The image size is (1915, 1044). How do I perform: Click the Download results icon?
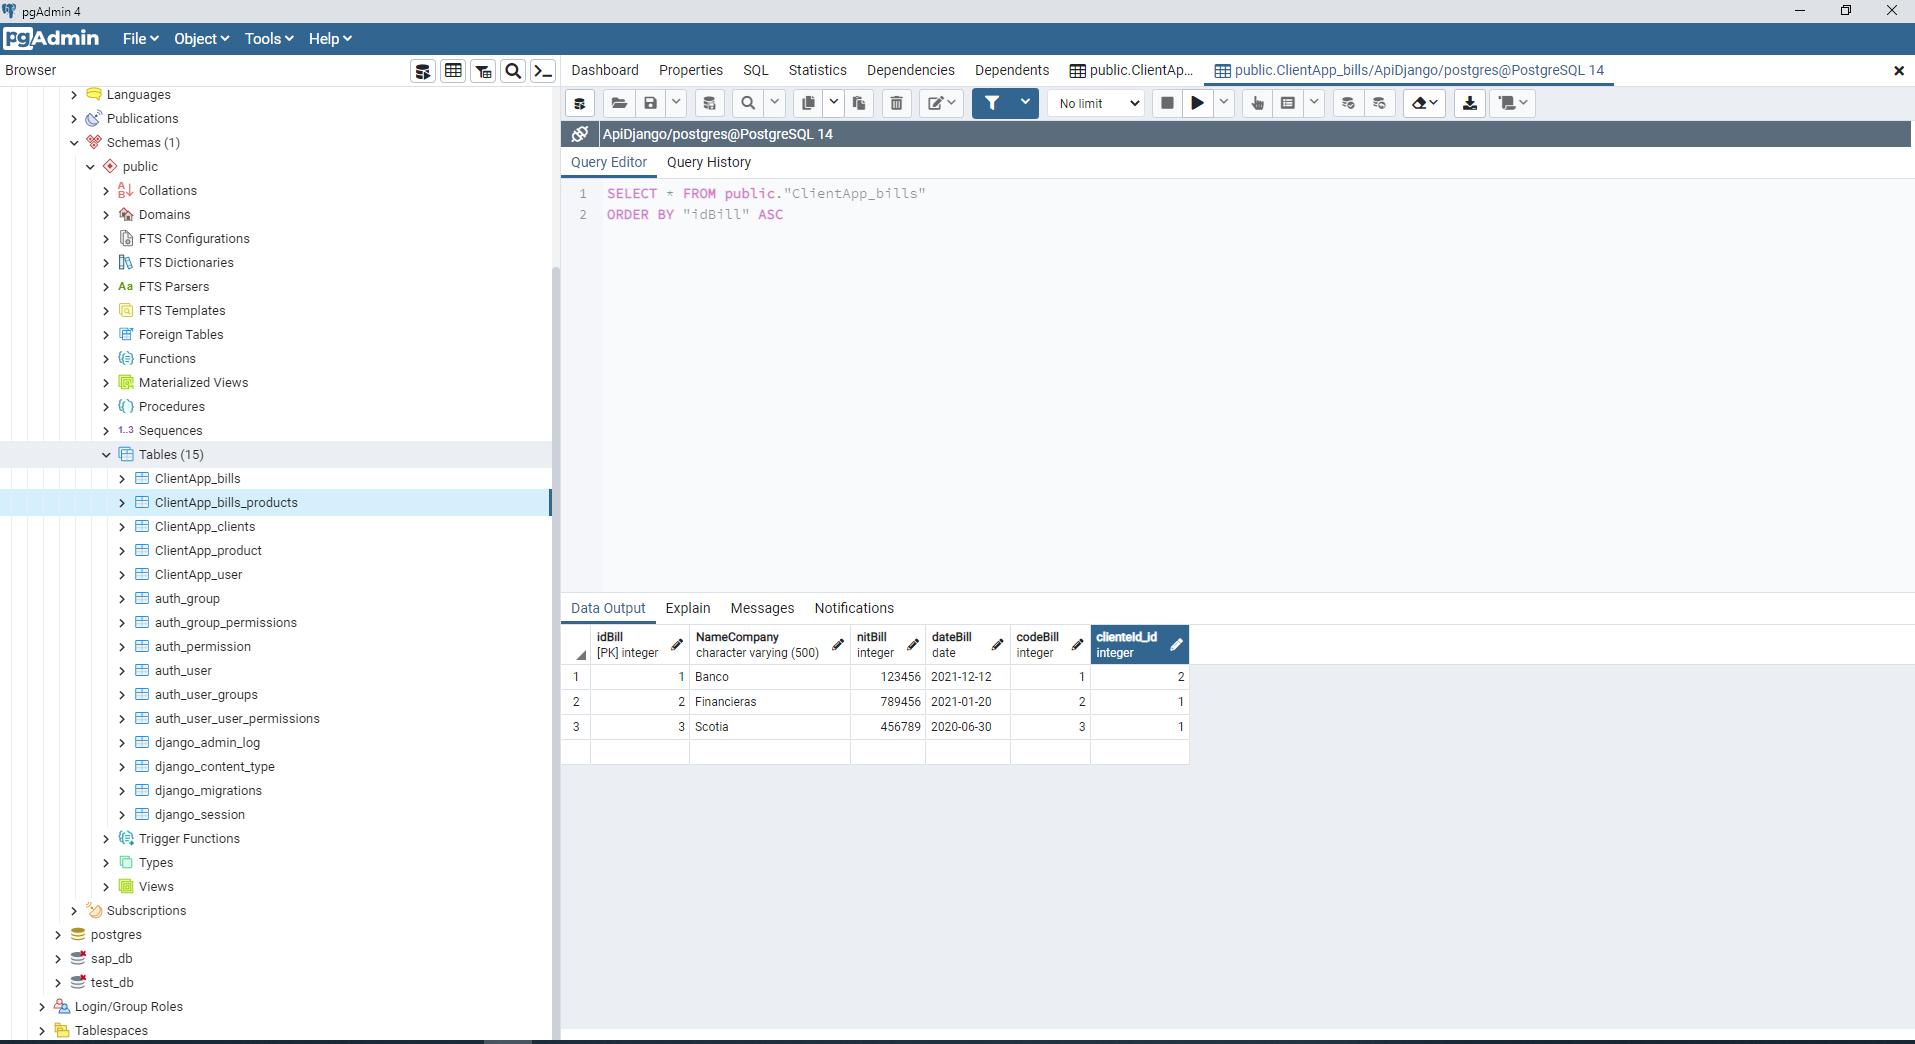coord(1469,103)
